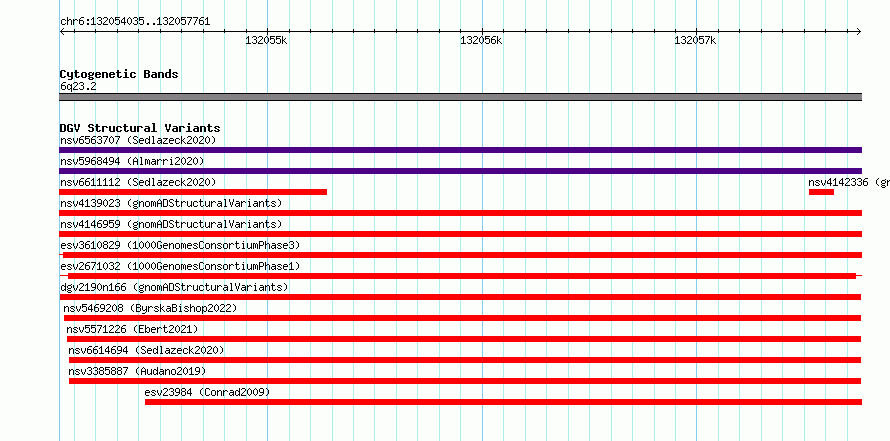Select the red bar for esv3610829

(x=462, y=255)
